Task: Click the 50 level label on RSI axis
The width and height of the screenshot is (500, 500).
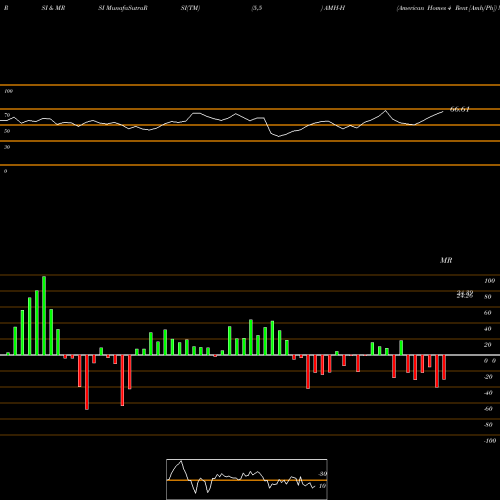Action: (7, 131)
